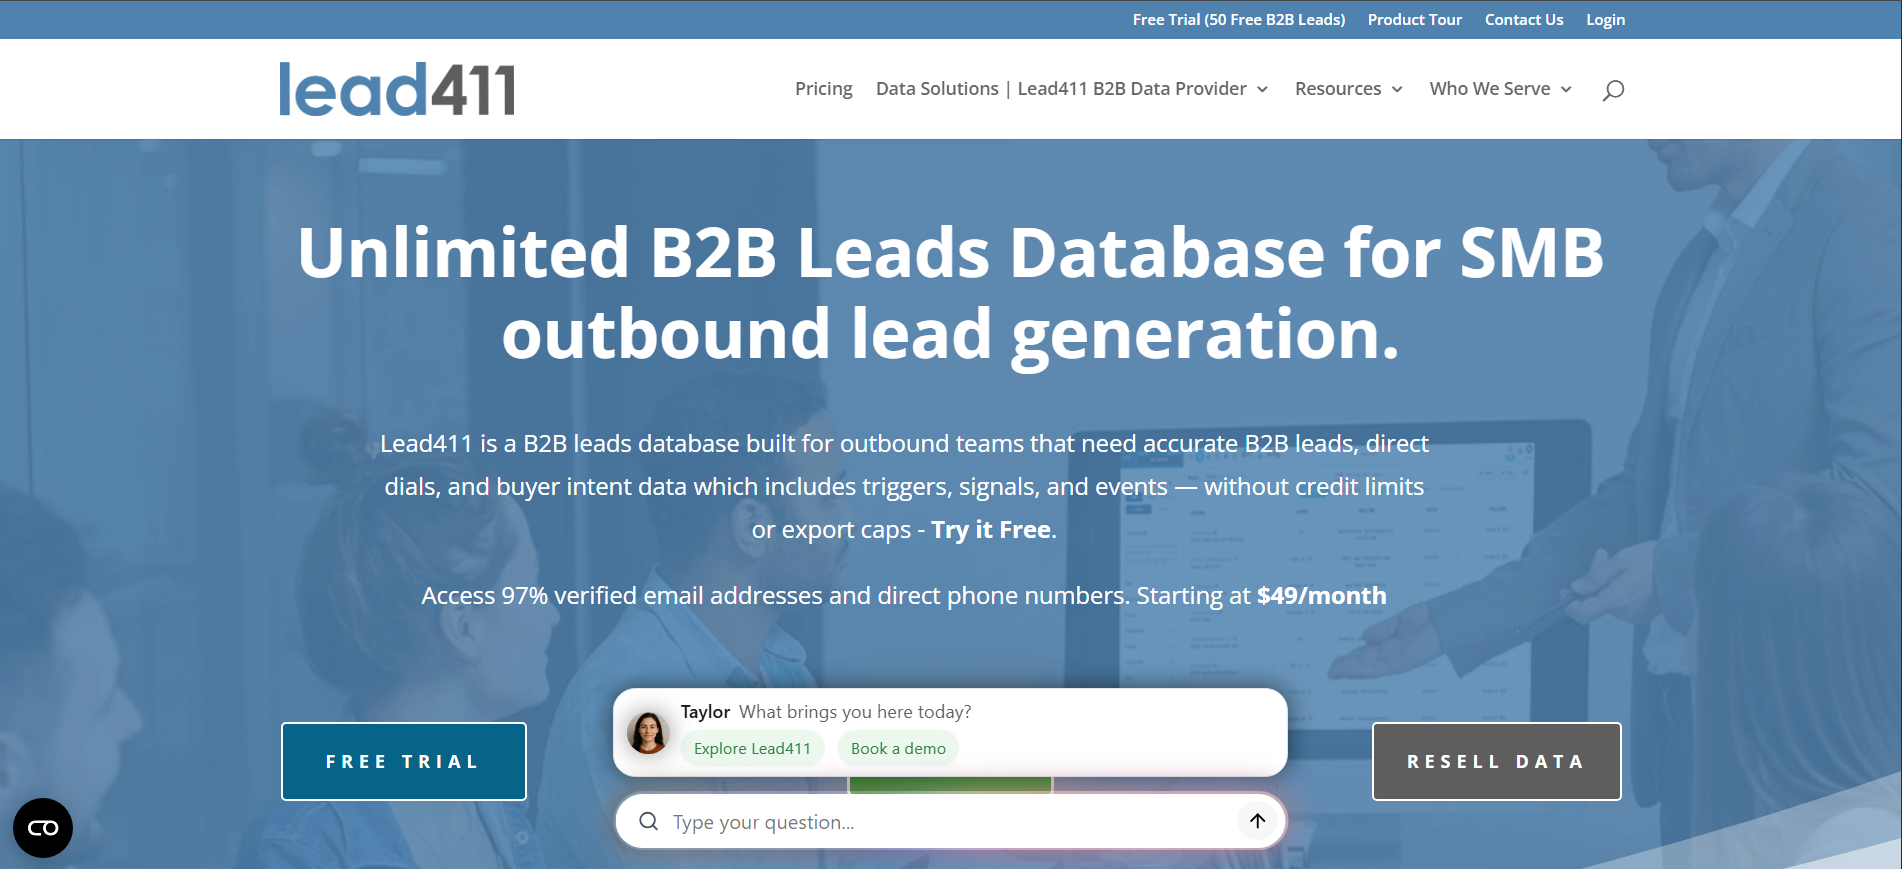Focus the Type your question input field
Viewport: 1902px width, 869px height.
point(950,822)
